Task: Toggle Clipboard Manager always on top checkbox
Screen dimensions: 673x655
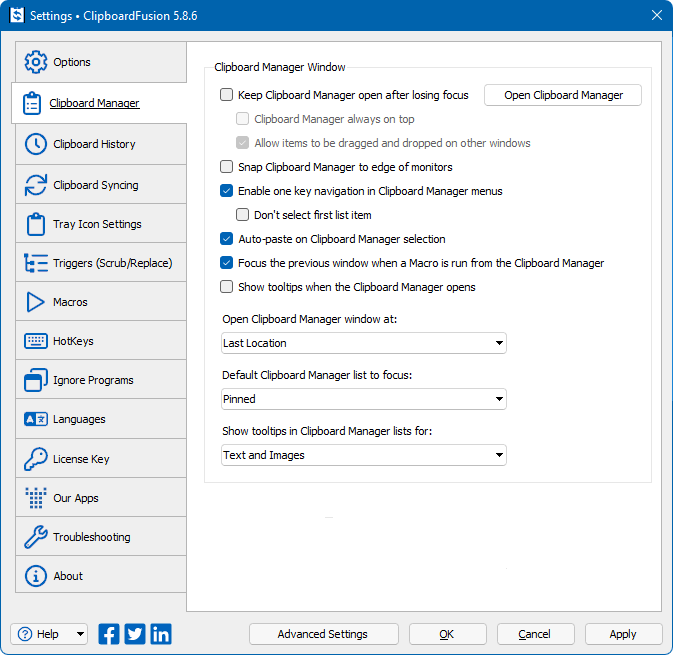Action: pos(243,118)
